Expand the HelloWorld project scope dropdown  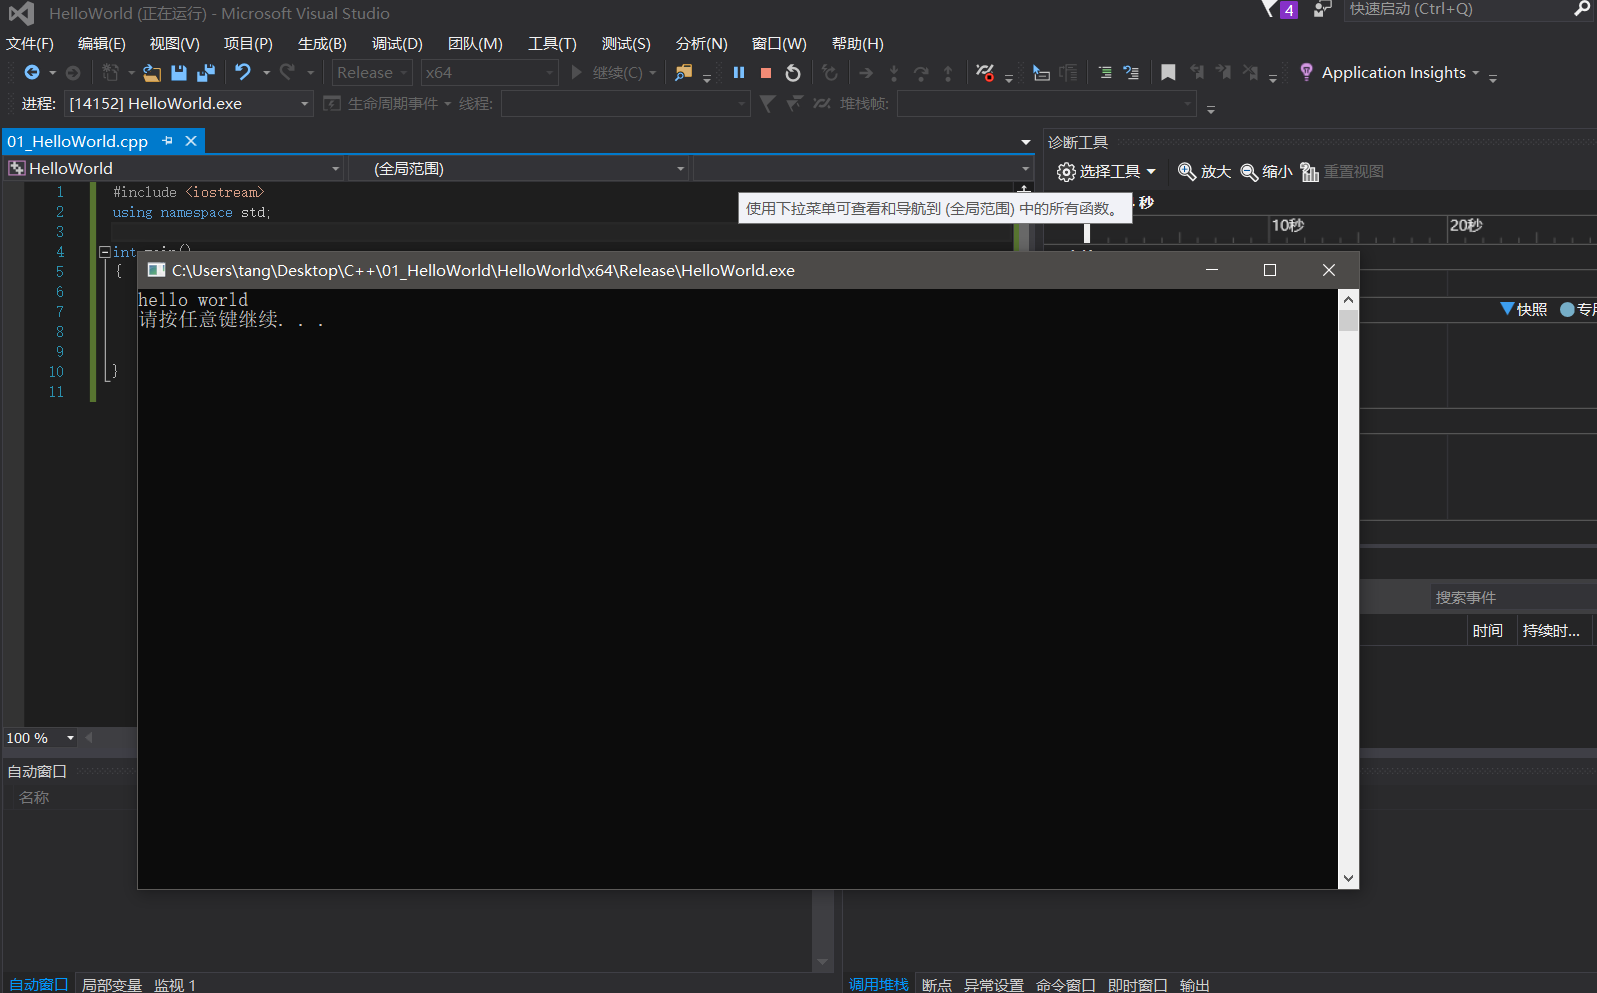pos(336,169)
